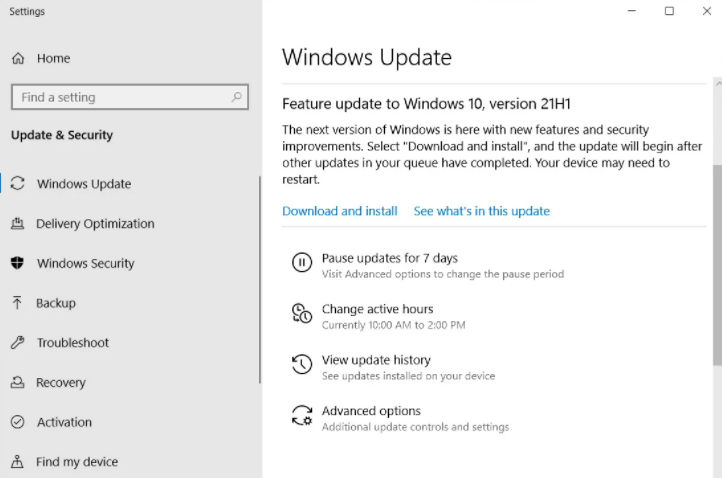Viewport: 722px width, 478px height.
Task: Click the update history clock icon
Action: [x=302, y=364]
